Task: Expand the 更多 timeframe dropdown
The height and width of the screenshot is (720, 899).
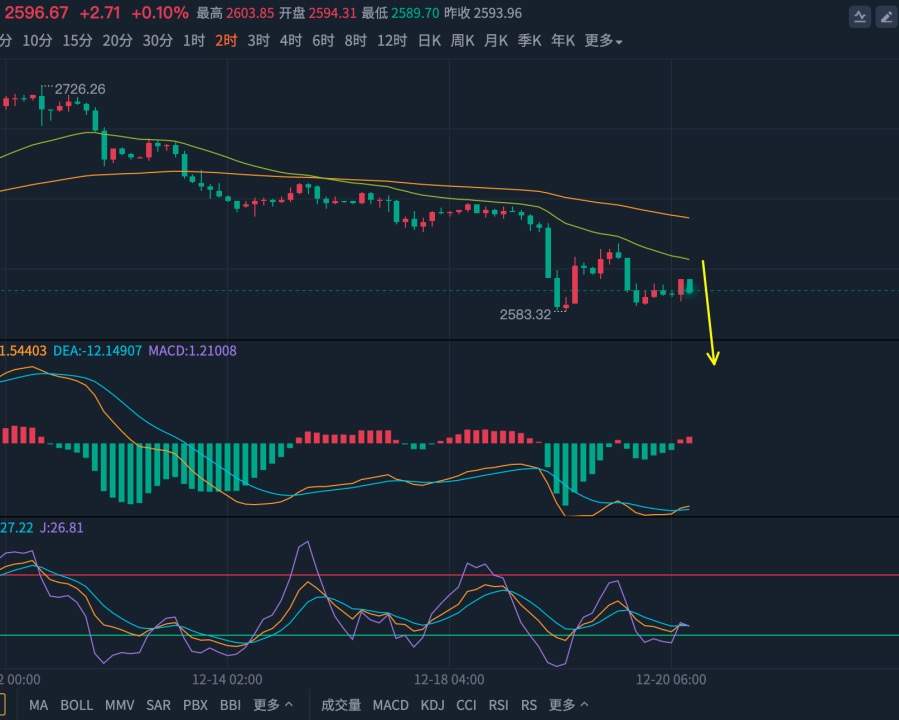Action: coord(603,41)
